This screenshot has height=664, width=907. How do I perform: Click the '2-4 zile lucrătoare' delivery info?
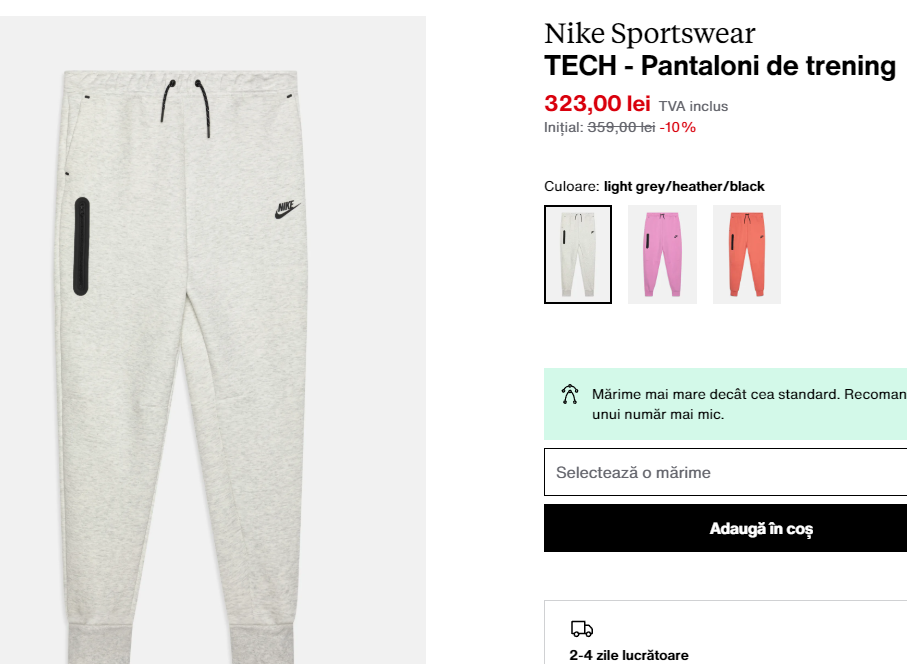point(629,655)
